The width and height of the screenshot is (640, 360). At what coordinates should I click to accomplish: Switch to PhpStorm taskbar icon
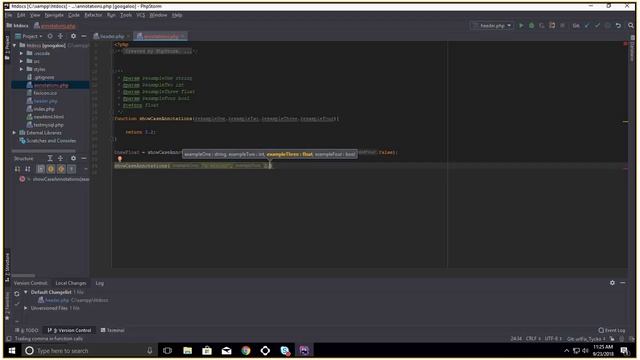point(304,351)
